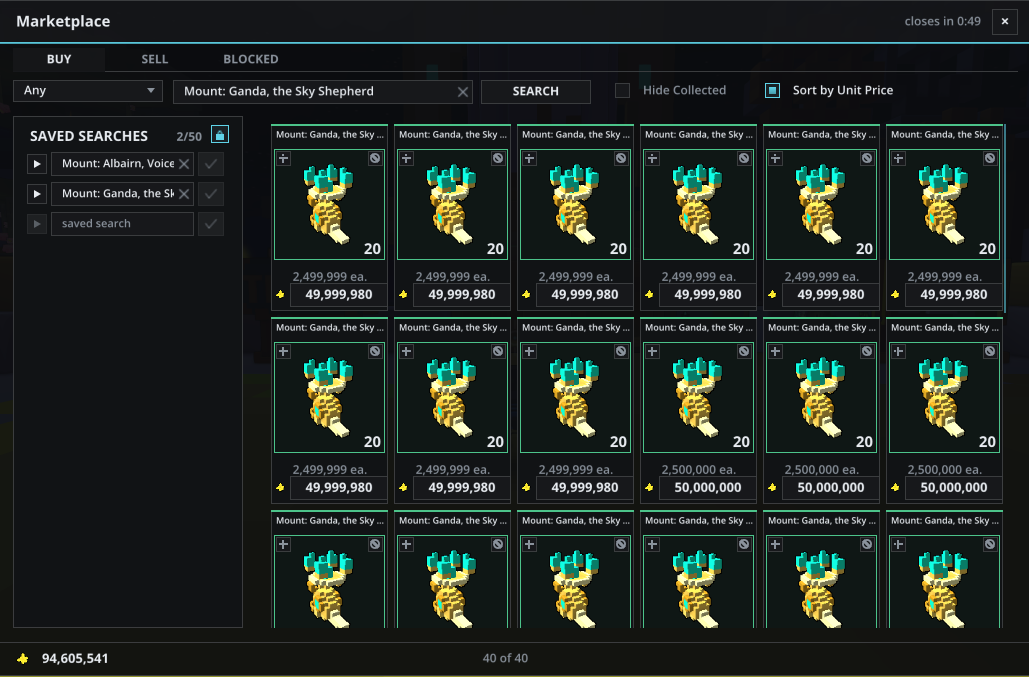
Task: Run the Mount: Ganda saved search play button
Action: coord(37,194)
